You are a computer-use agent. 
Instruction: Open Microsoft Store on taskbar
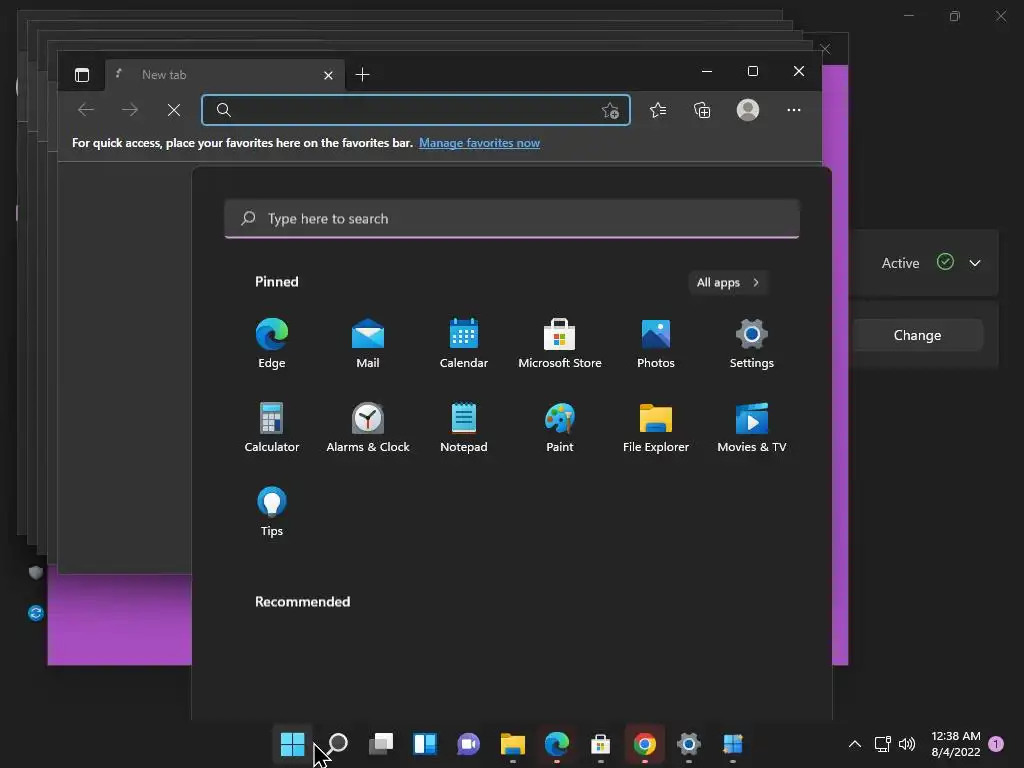coord(600,744)
